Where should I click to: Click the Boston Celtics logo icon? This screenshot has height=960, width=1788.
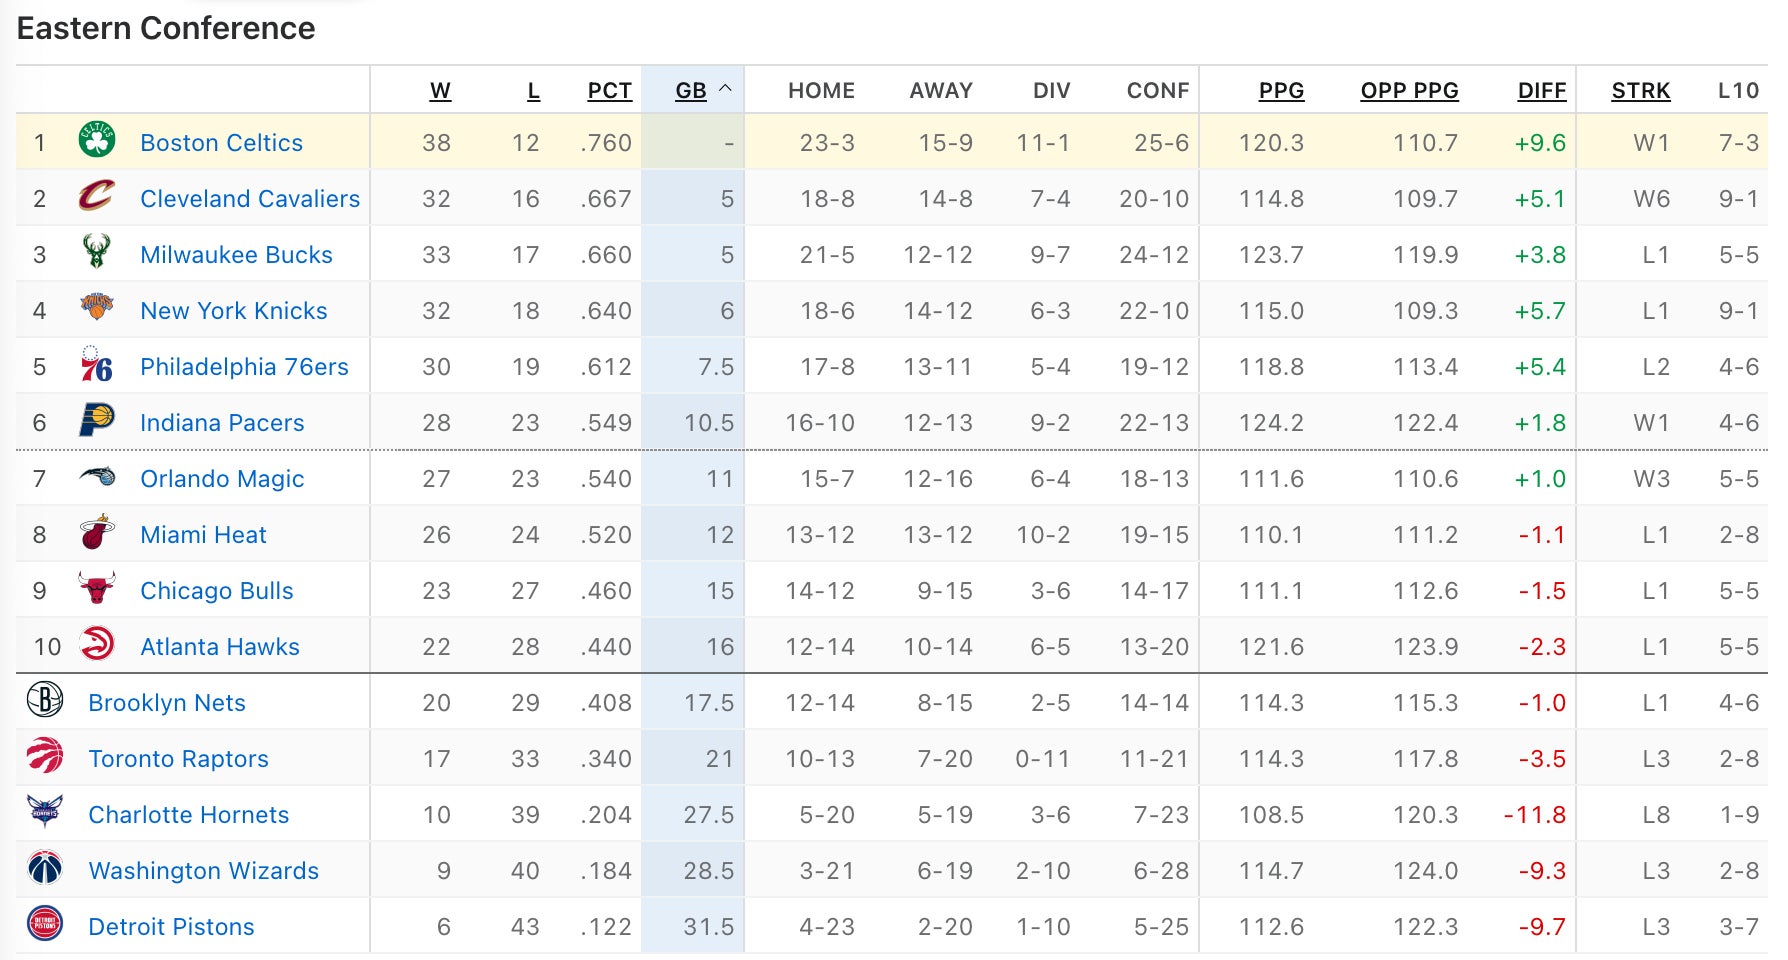click(x=97, y=140)
